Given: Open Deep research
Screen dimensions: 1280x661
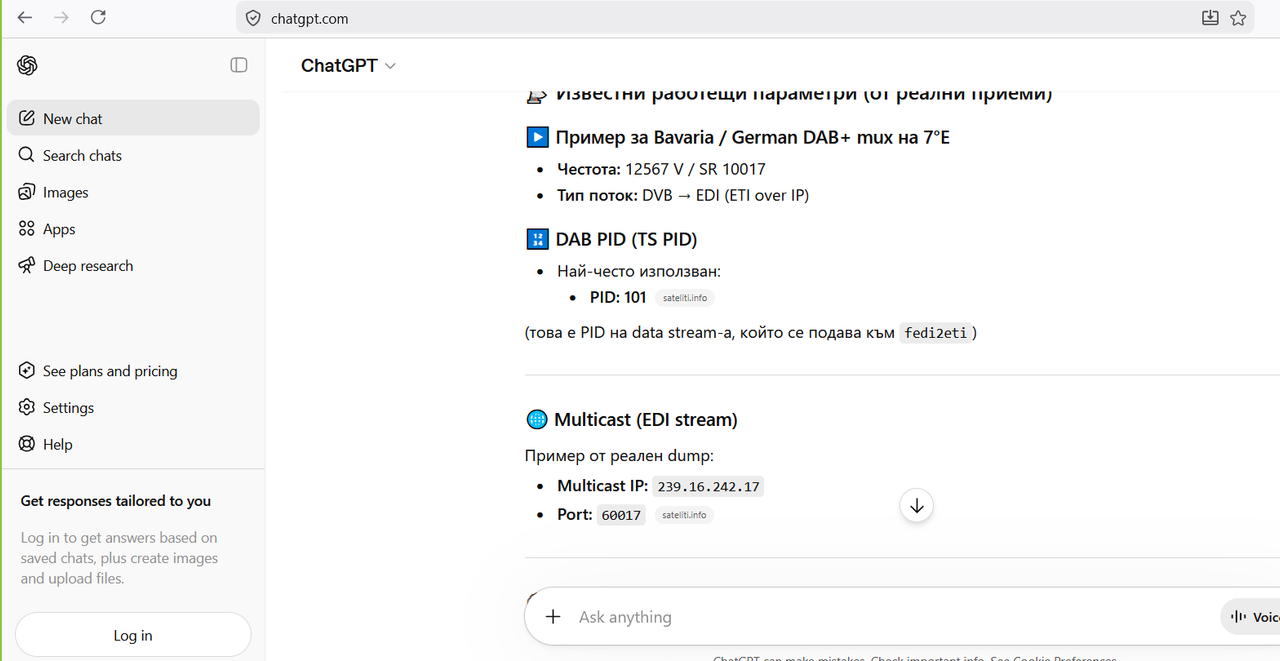Looking at the screenshot, I should point(133,266).
